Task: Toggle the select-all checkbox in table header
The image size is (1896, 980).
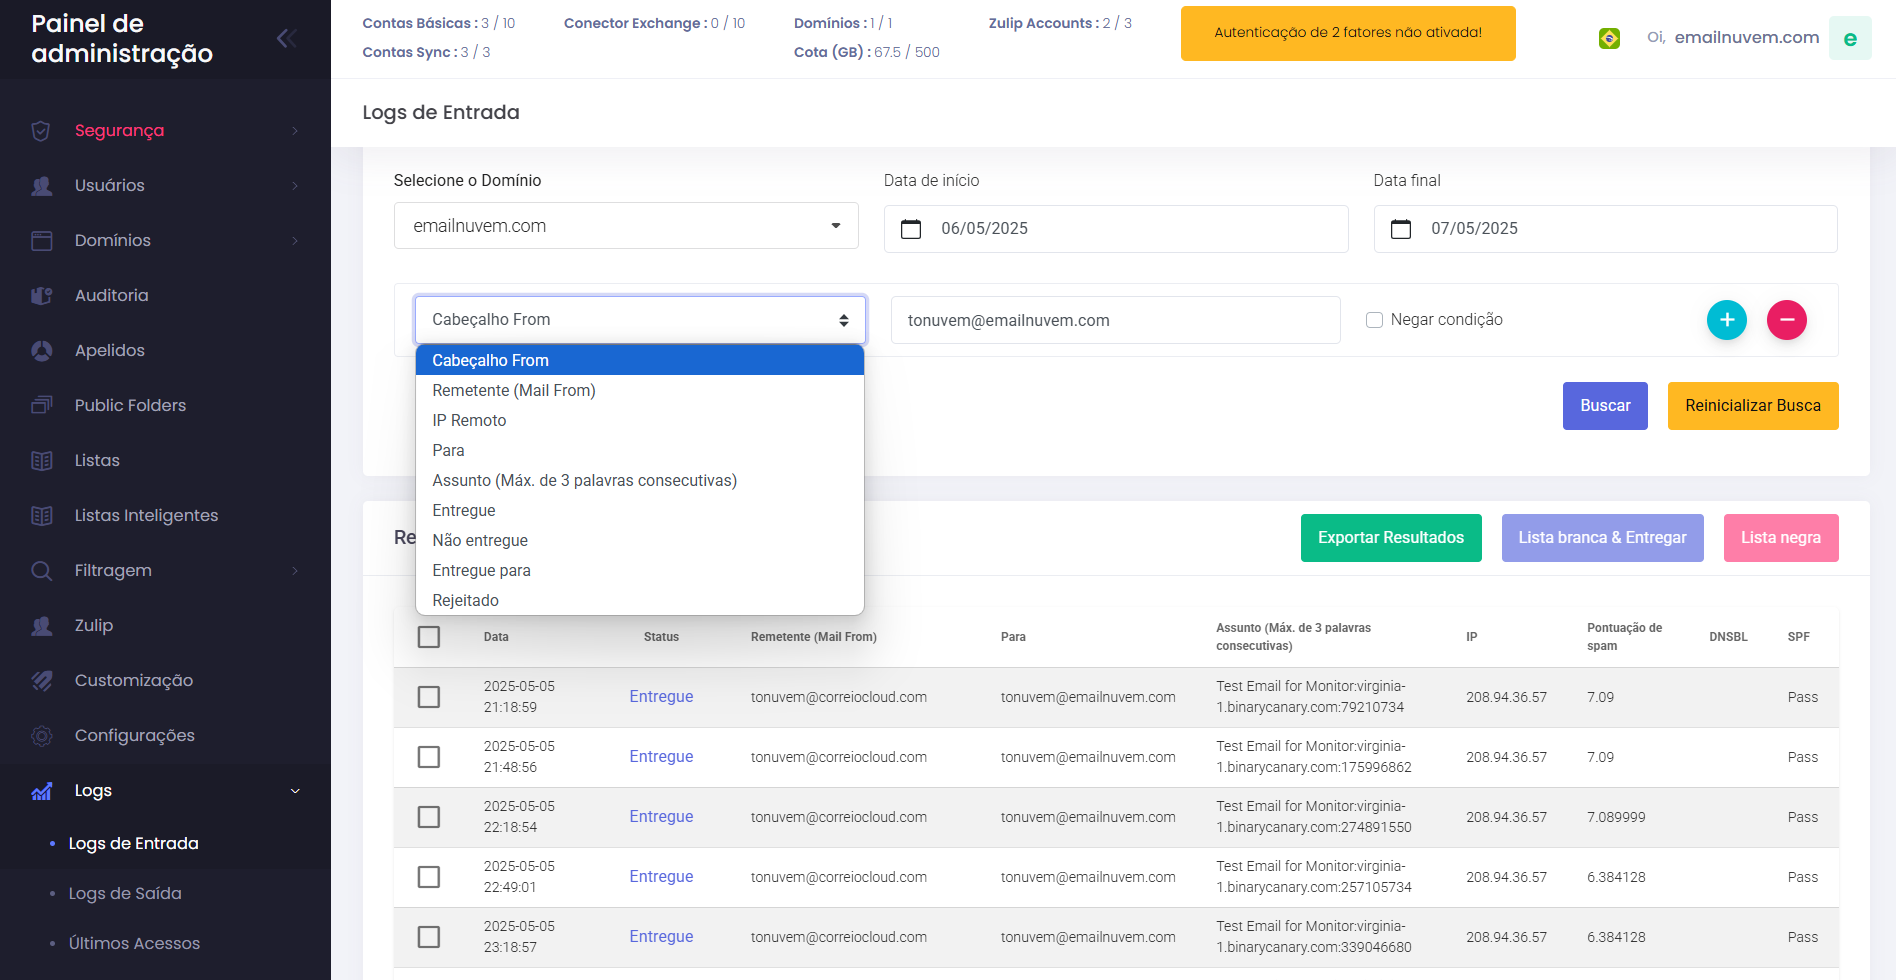Action: pos(429,637)
